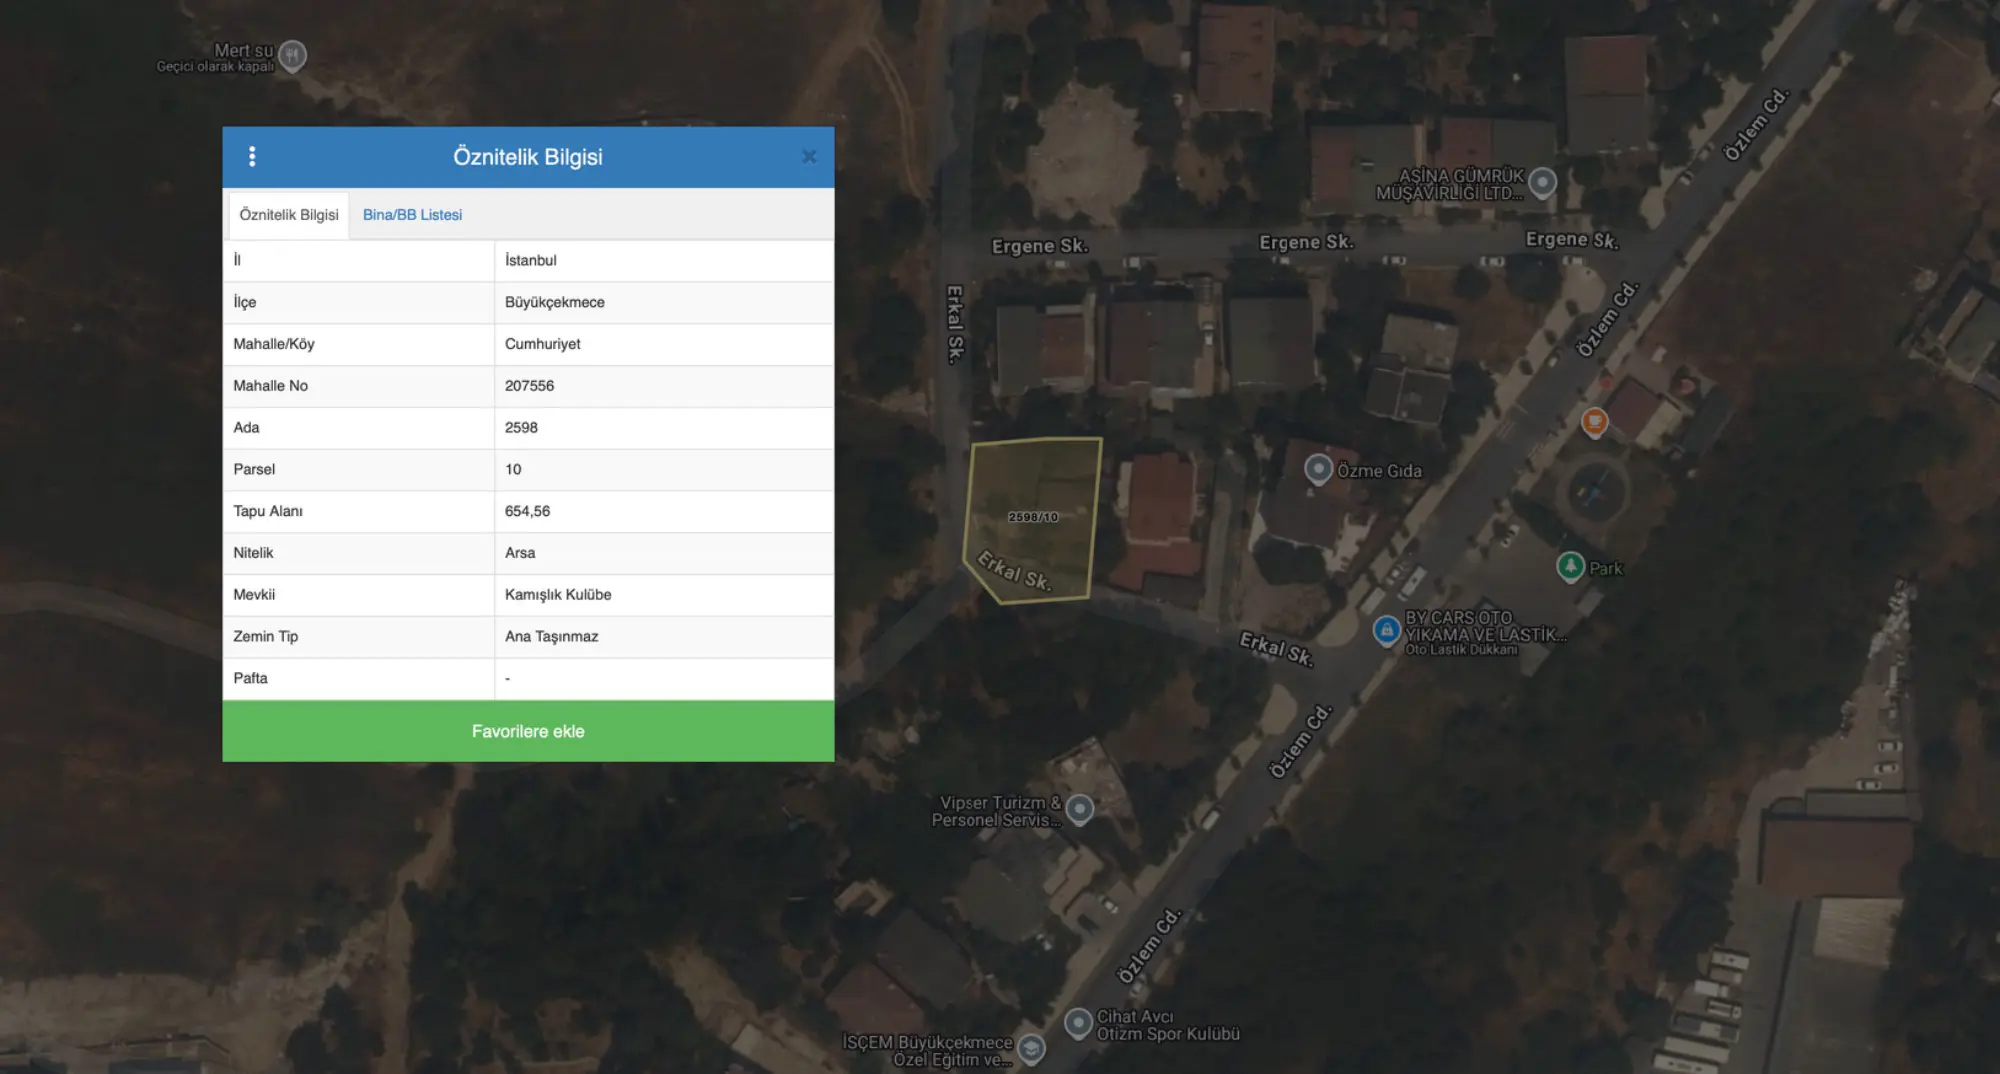Click the Nitelik value Arsa
Image resolution: width=2000 pixels, height=1074 pixels.
click(x=664, y=553)
